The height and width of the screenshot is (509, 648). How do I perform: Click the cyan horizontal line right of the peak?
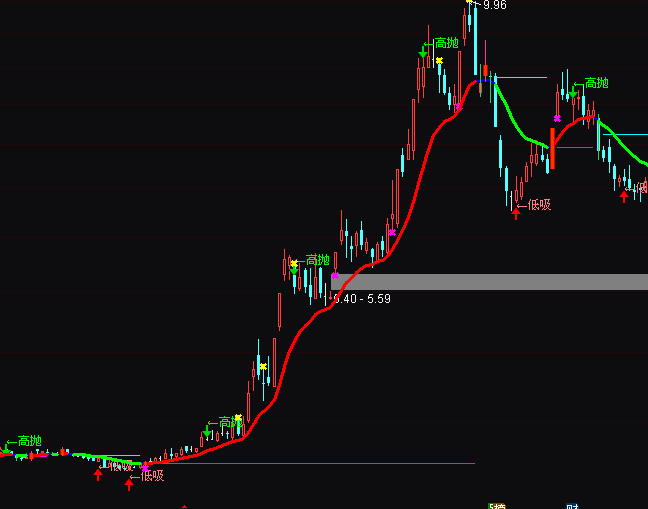[520, 77]
